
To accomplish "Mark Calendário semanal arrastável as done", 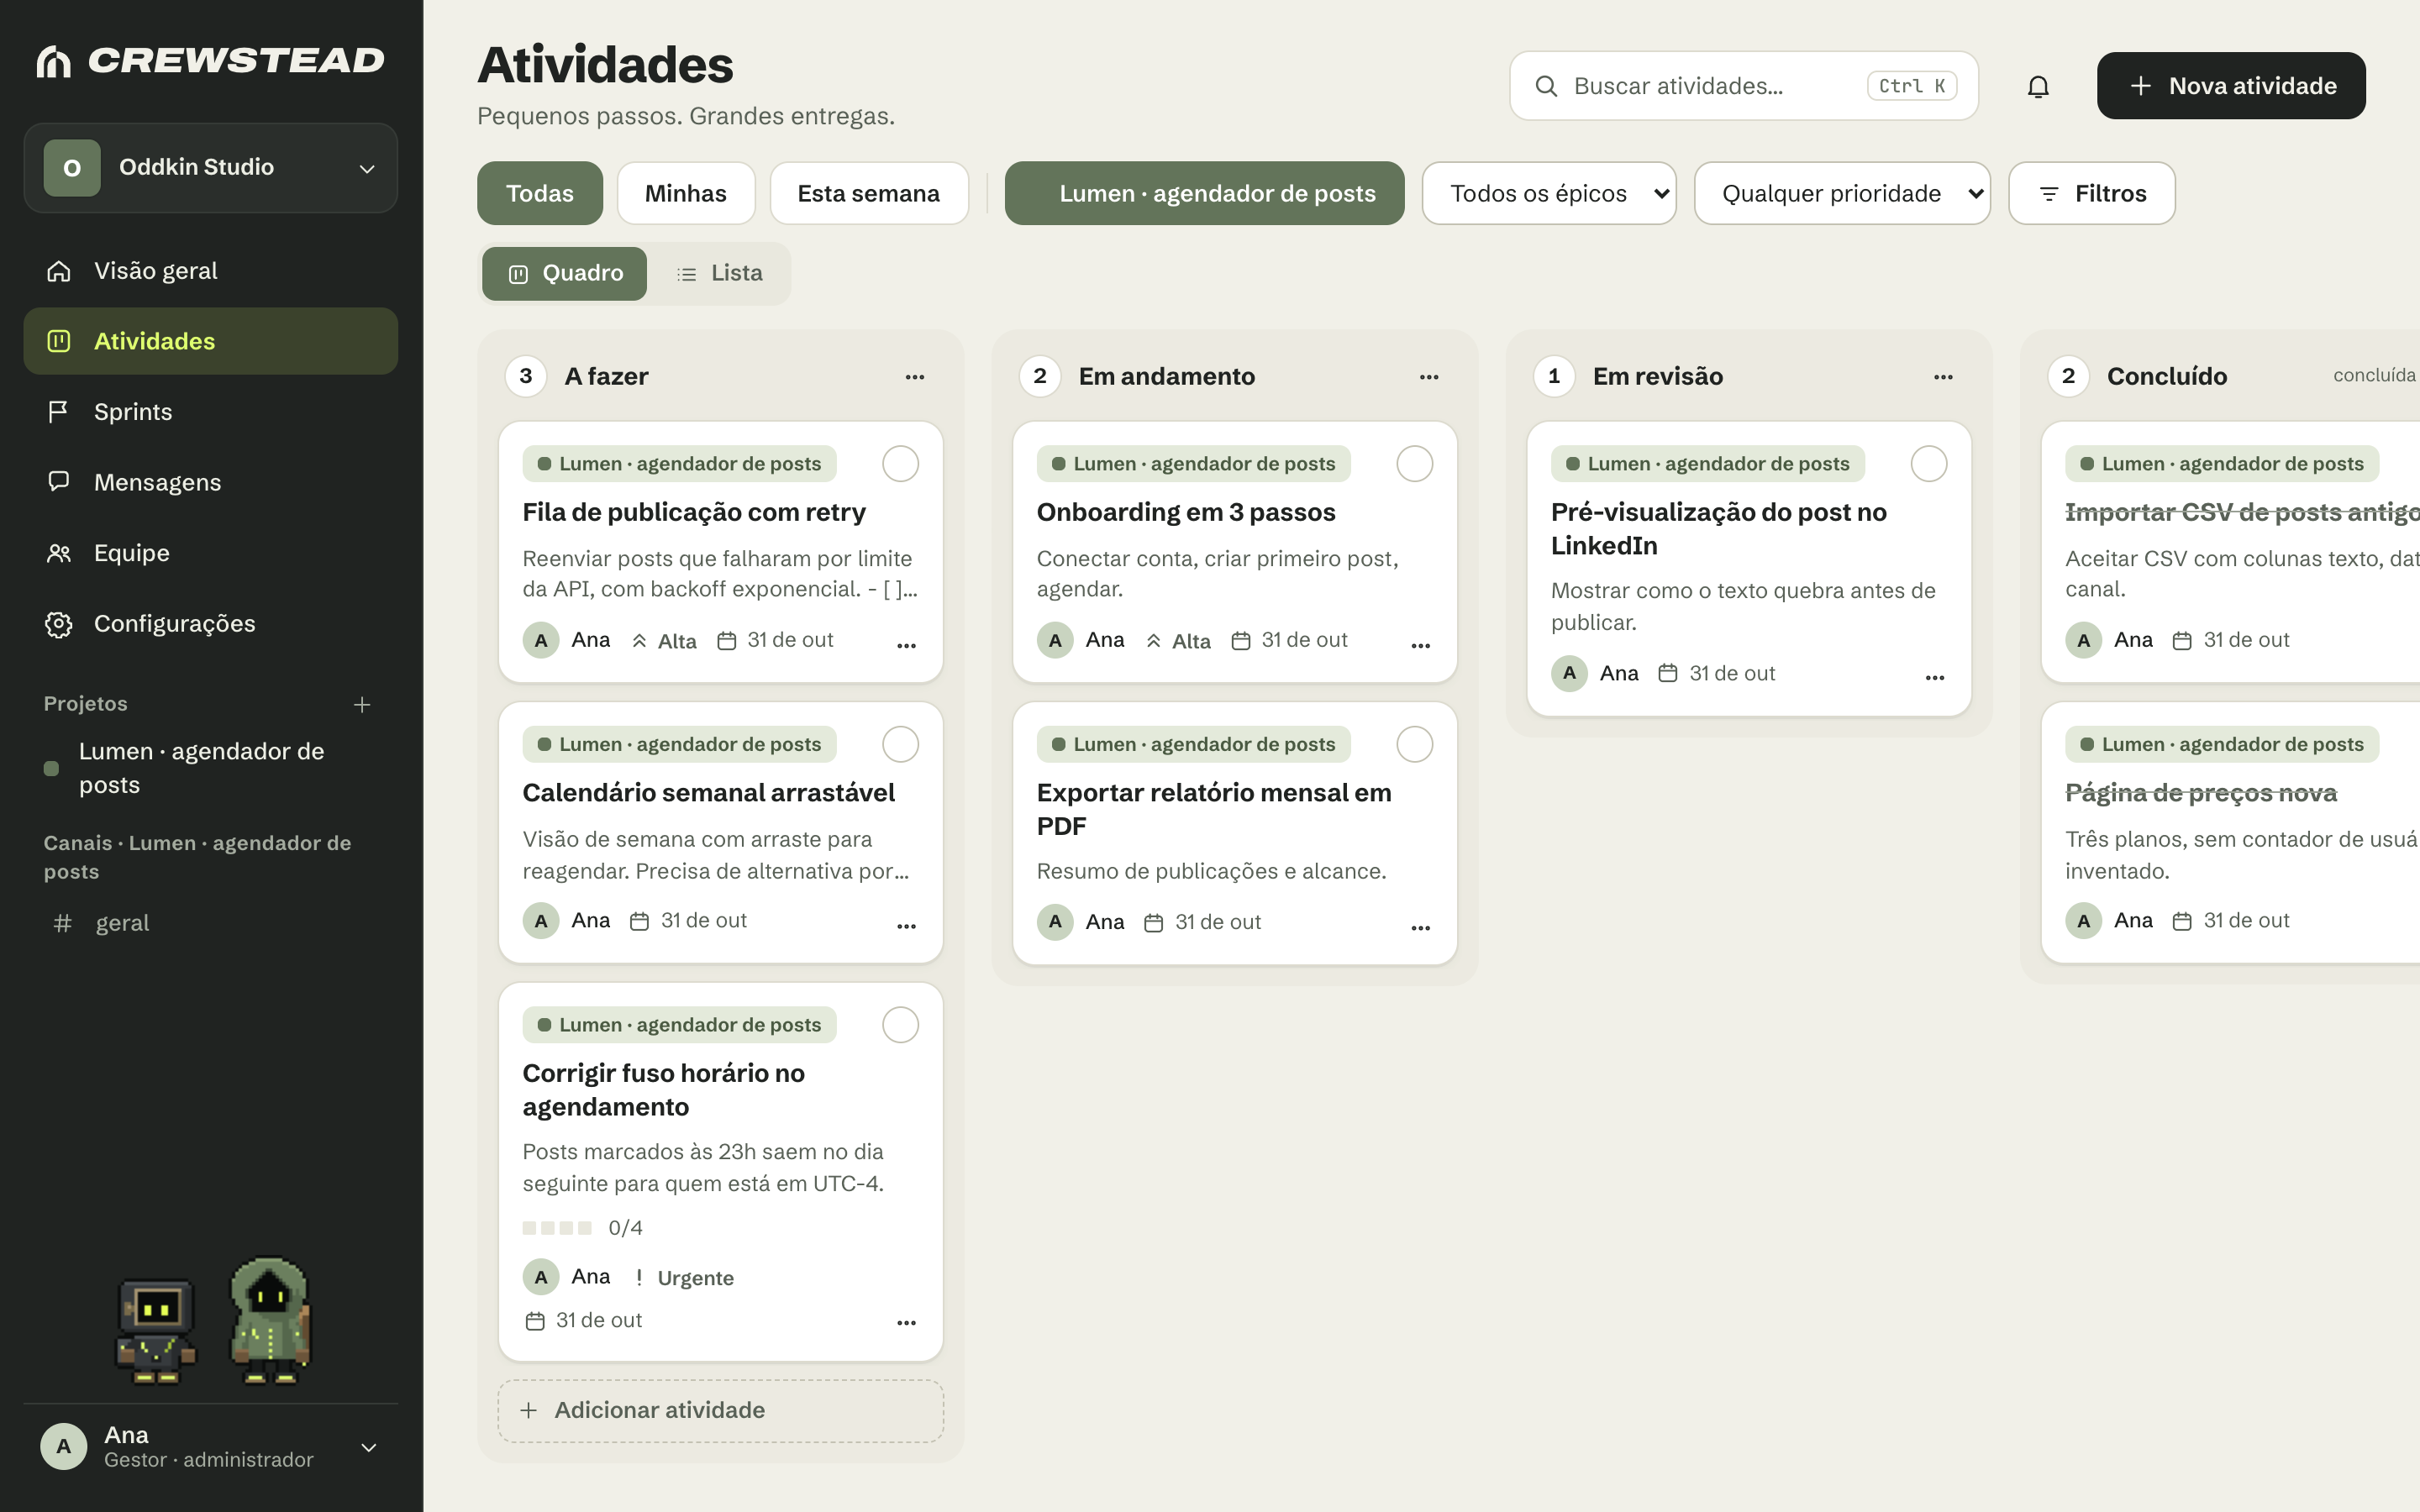I will tap(900, 744).
